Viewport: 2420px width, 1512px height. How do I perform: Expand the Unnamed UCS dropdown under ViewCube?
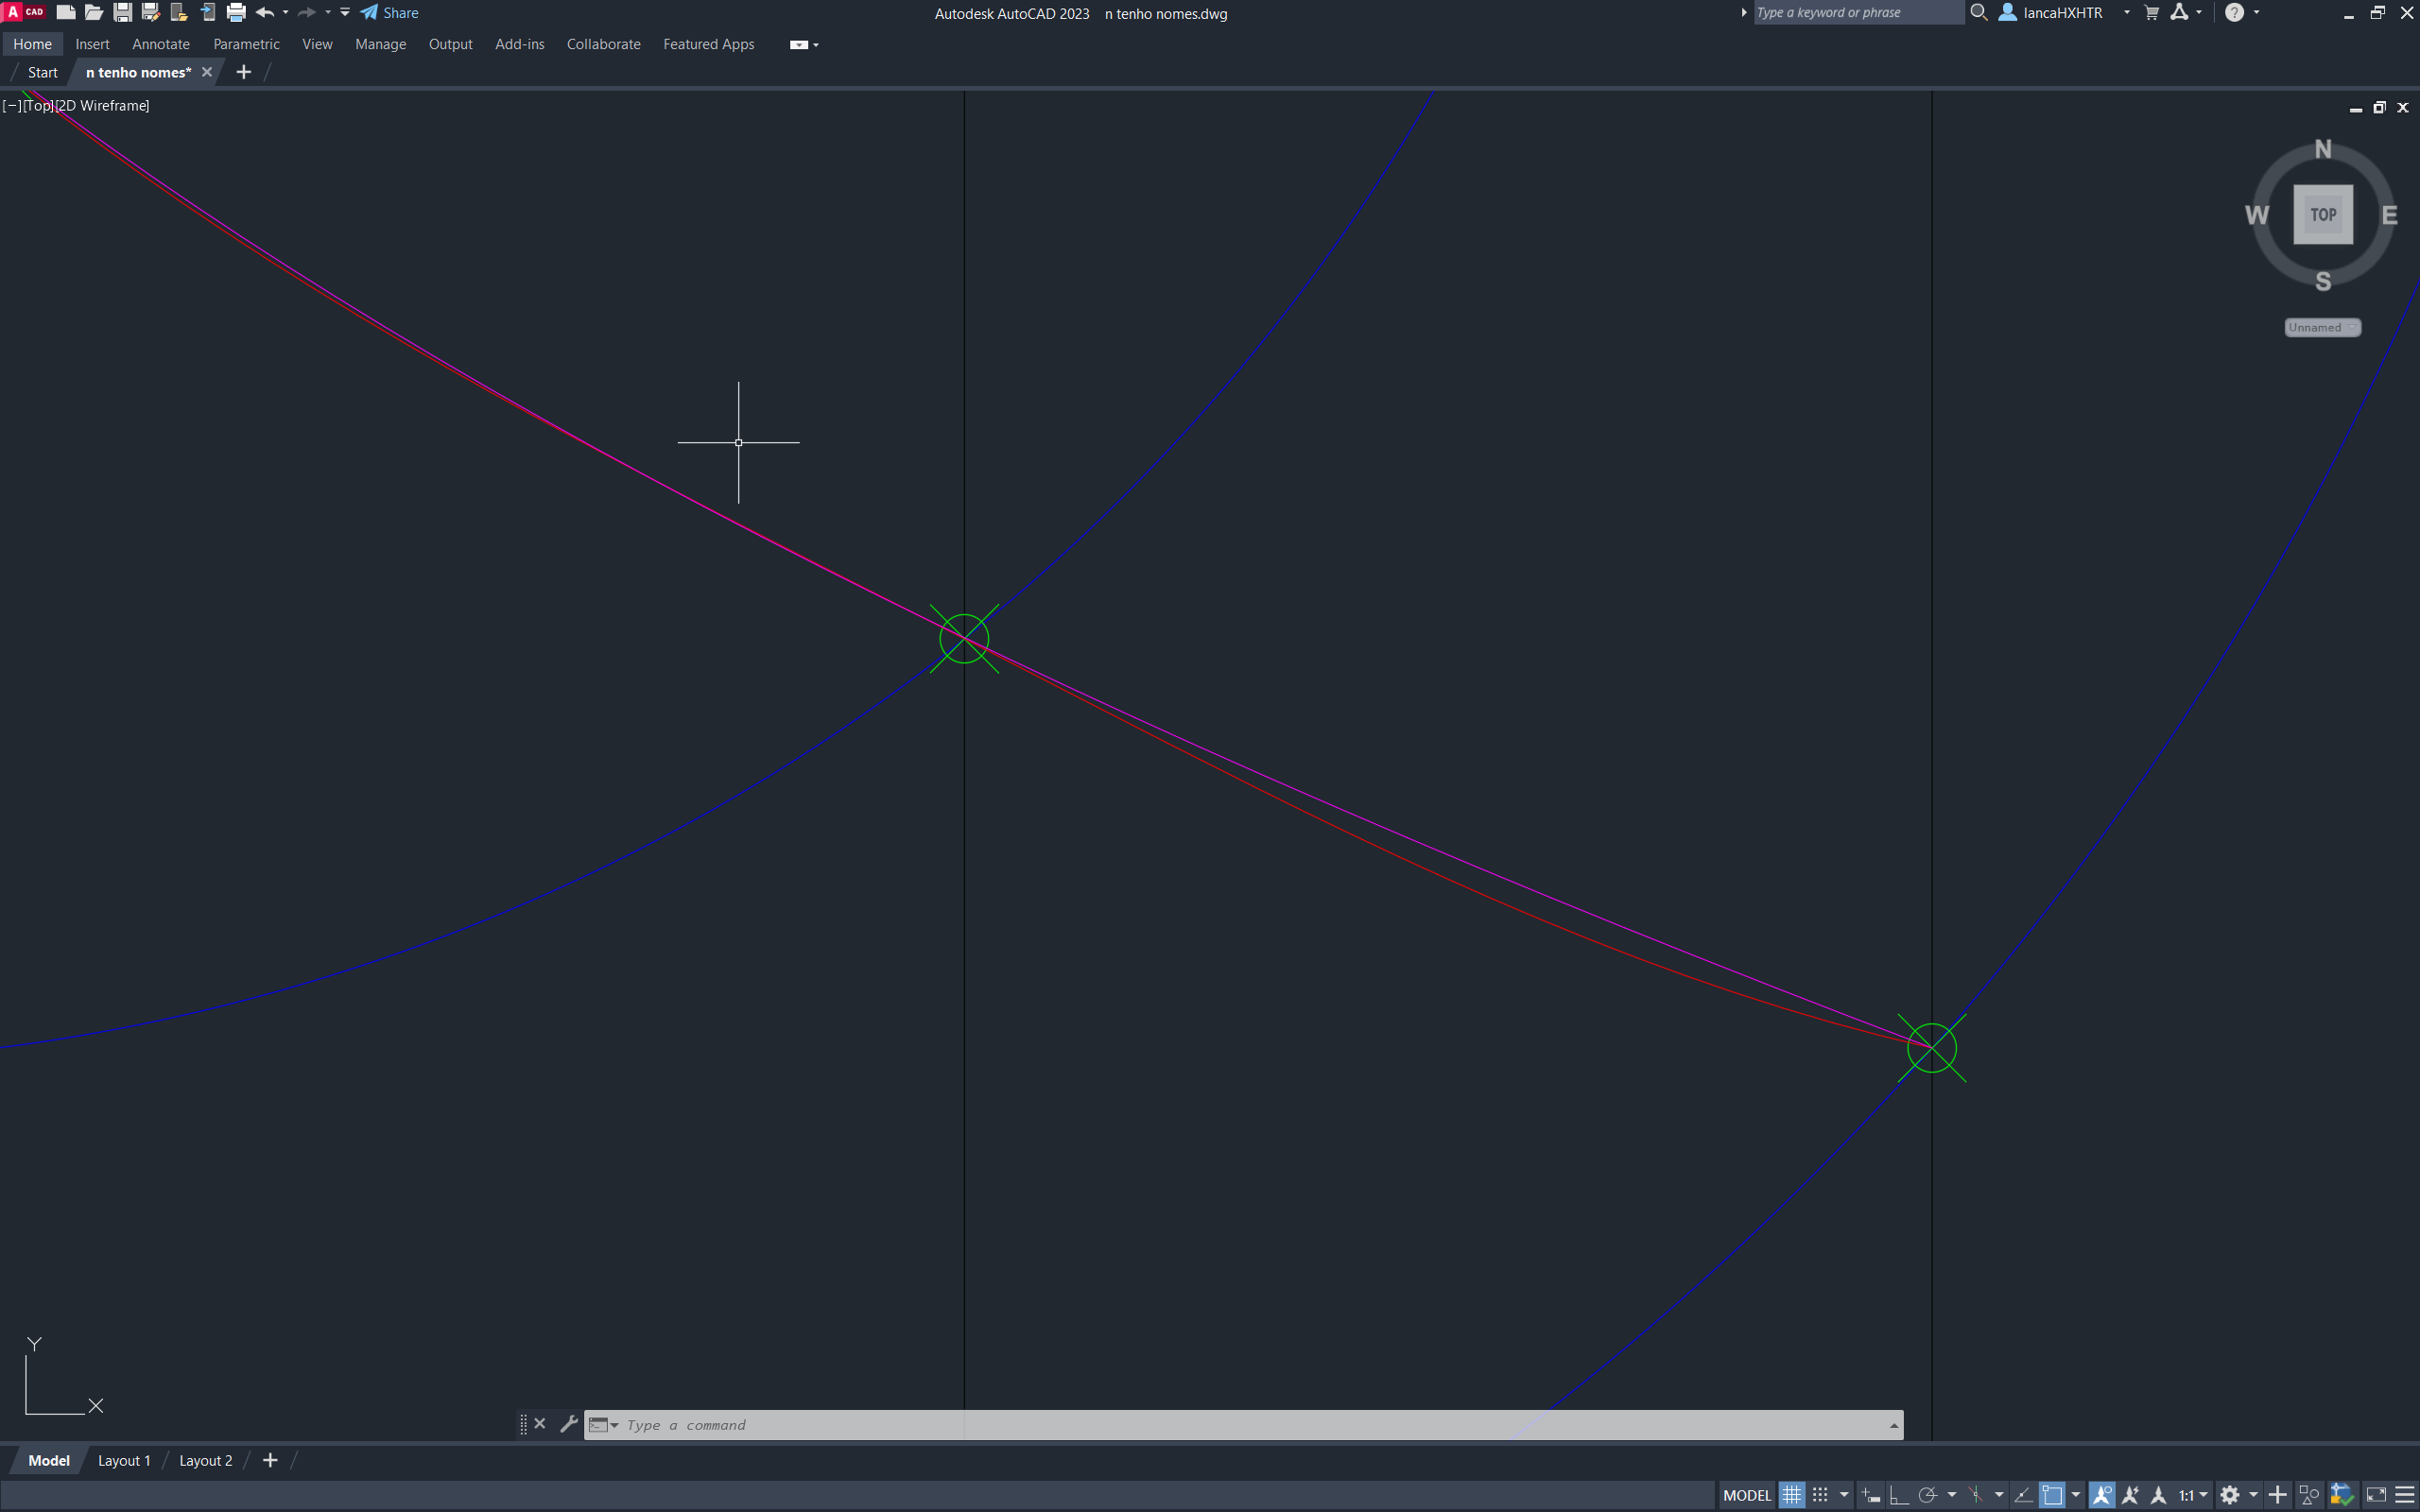coord(2322,327)
